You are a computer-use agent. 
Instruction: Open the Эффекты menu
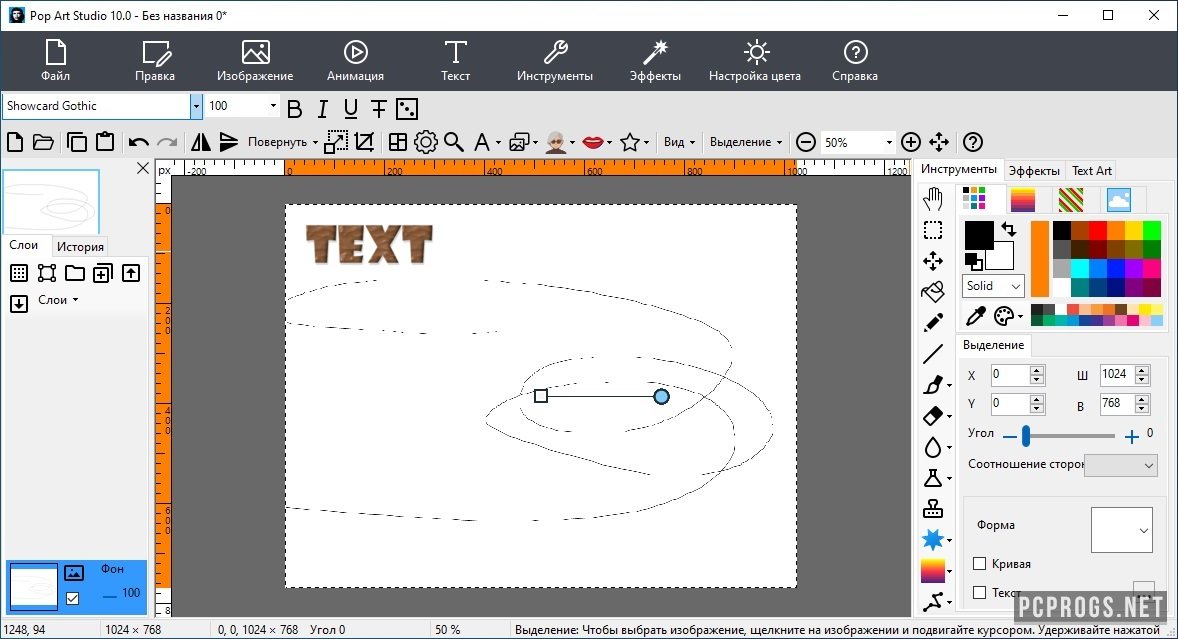tap(655, 60)
